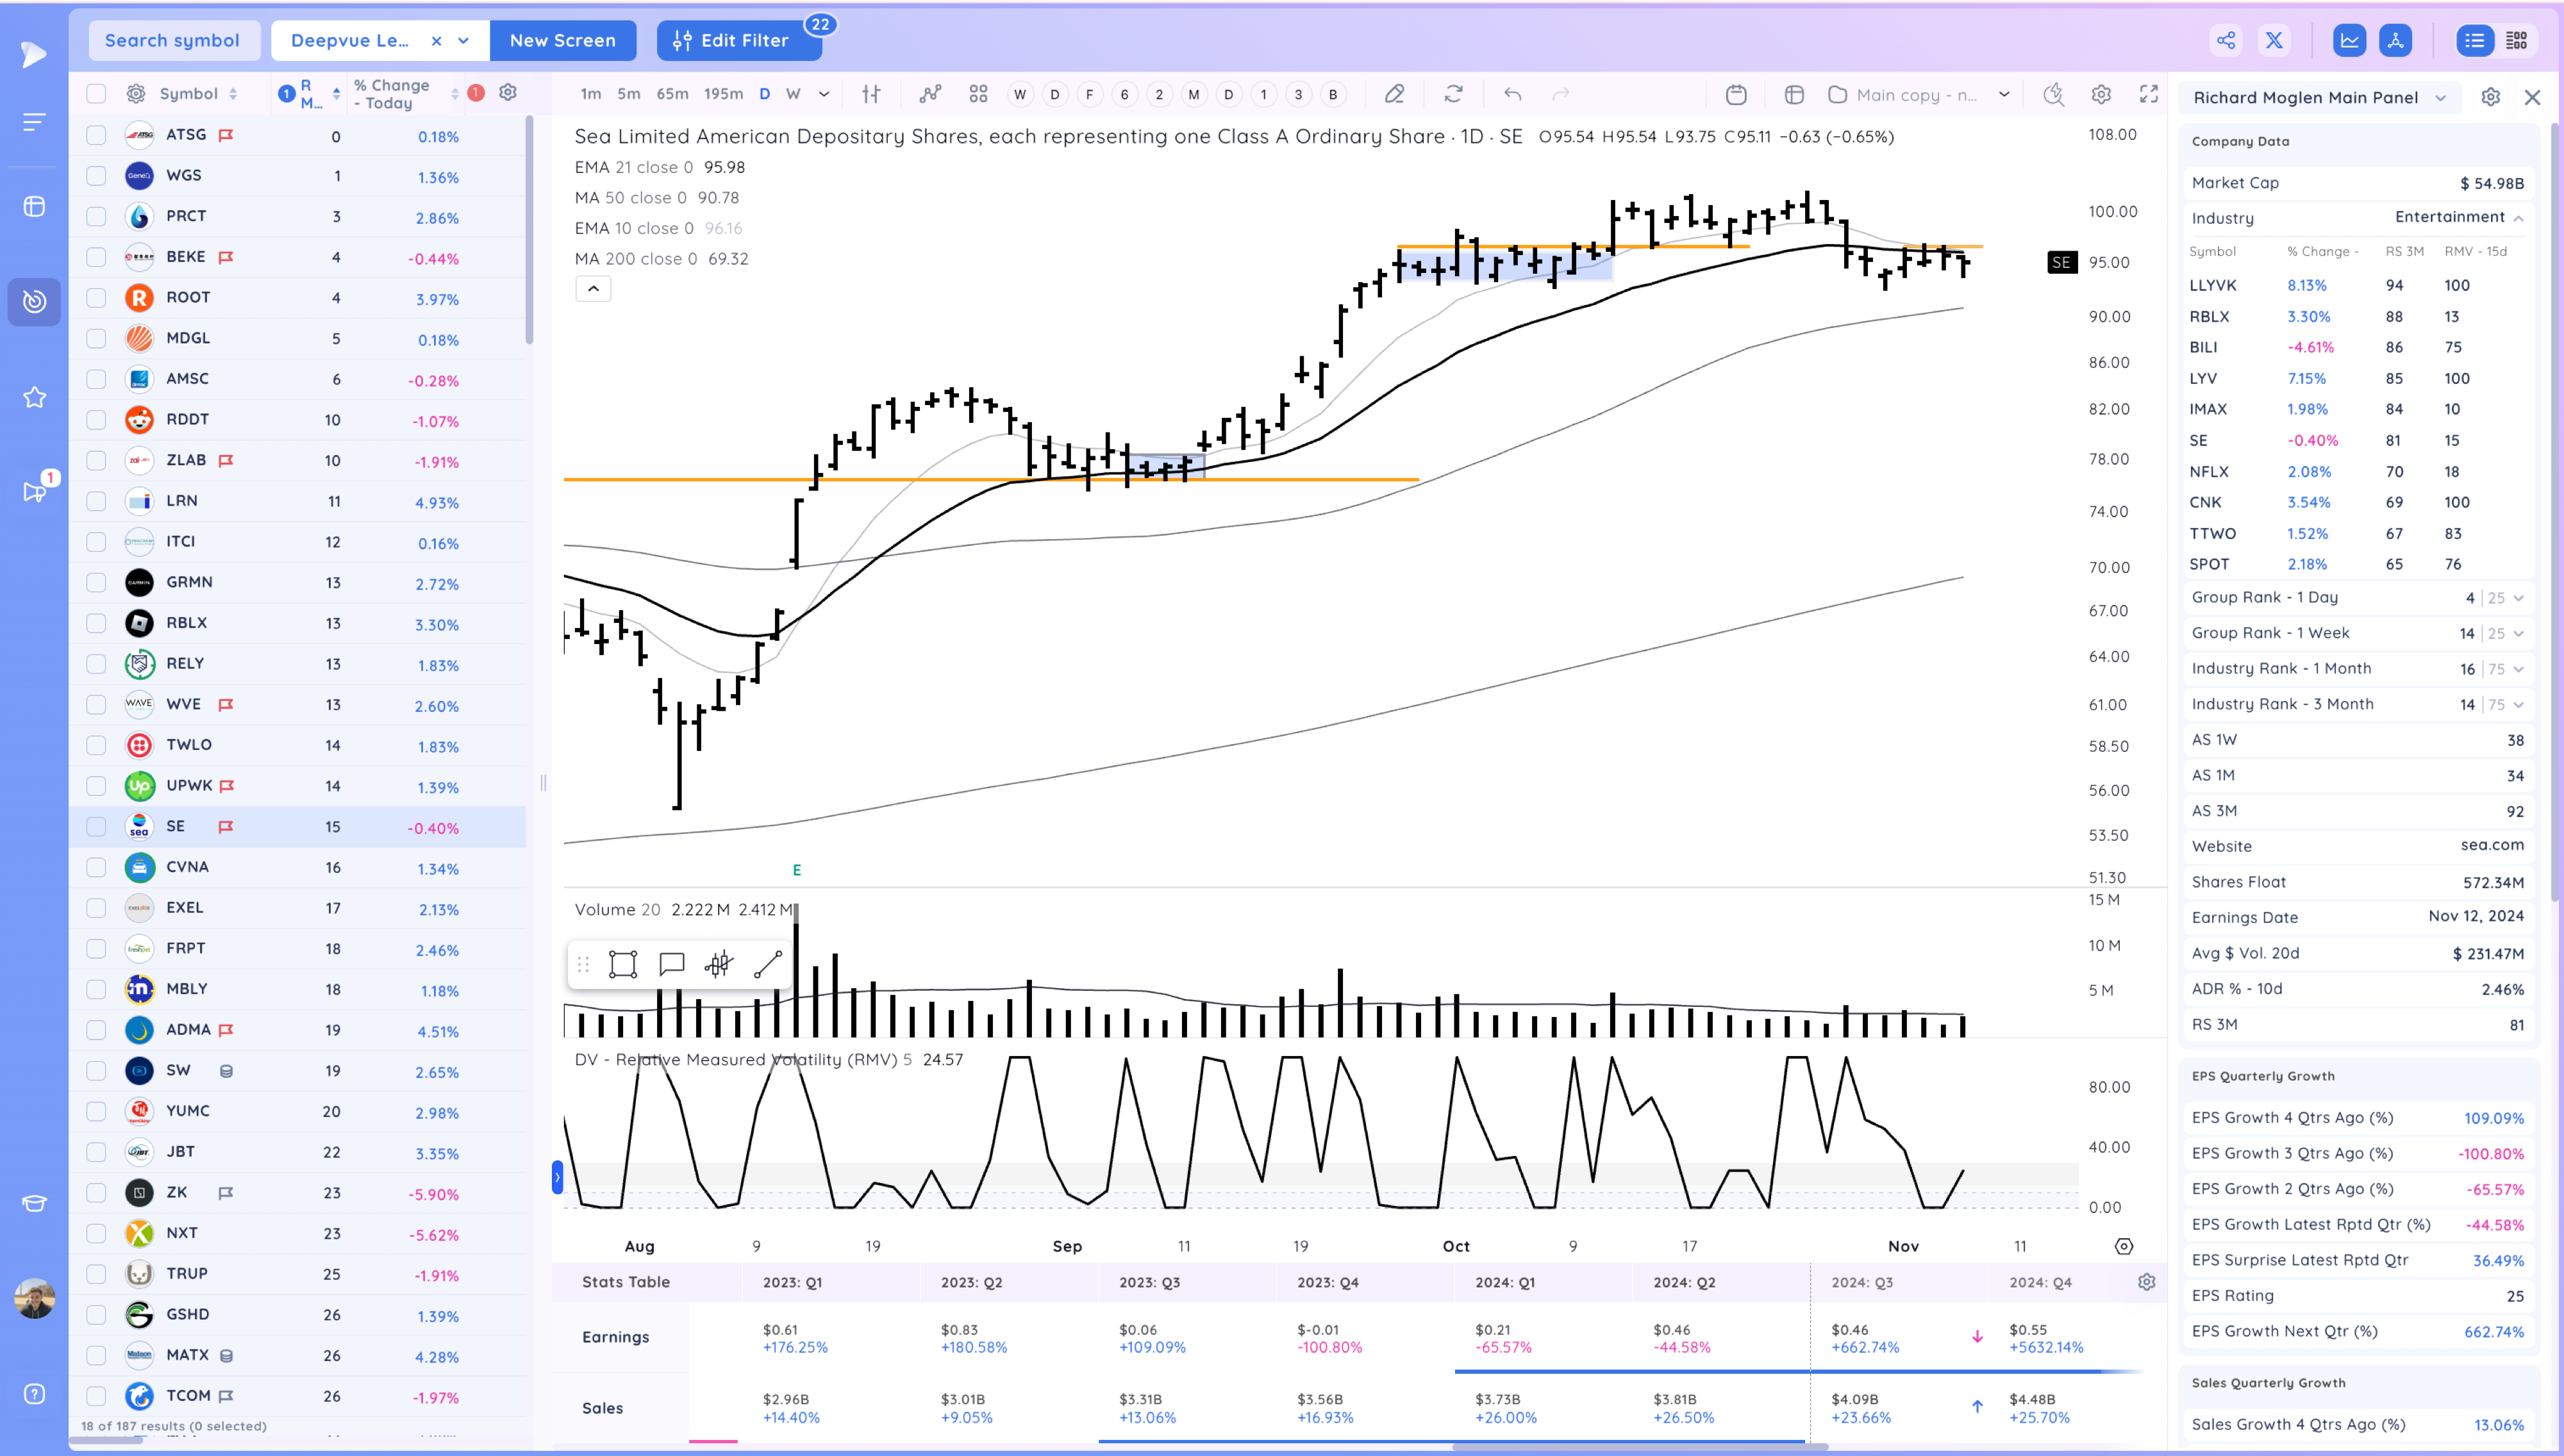Viewport: 2564px width, 1456px height.
Task: Open the Main copy layout dropdown
Action: pyautogui.click(x=2004, y=94)
